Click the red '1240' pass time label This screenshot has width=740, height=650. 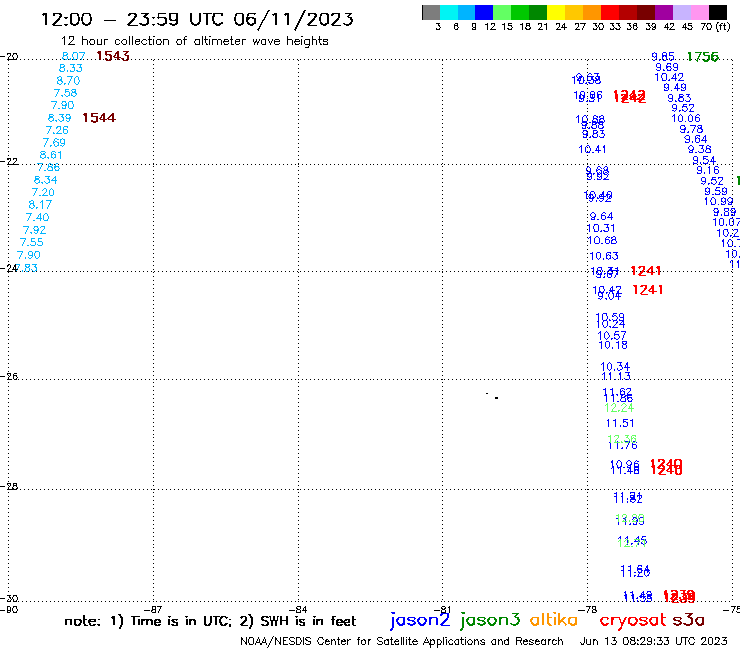pos(666,467)
